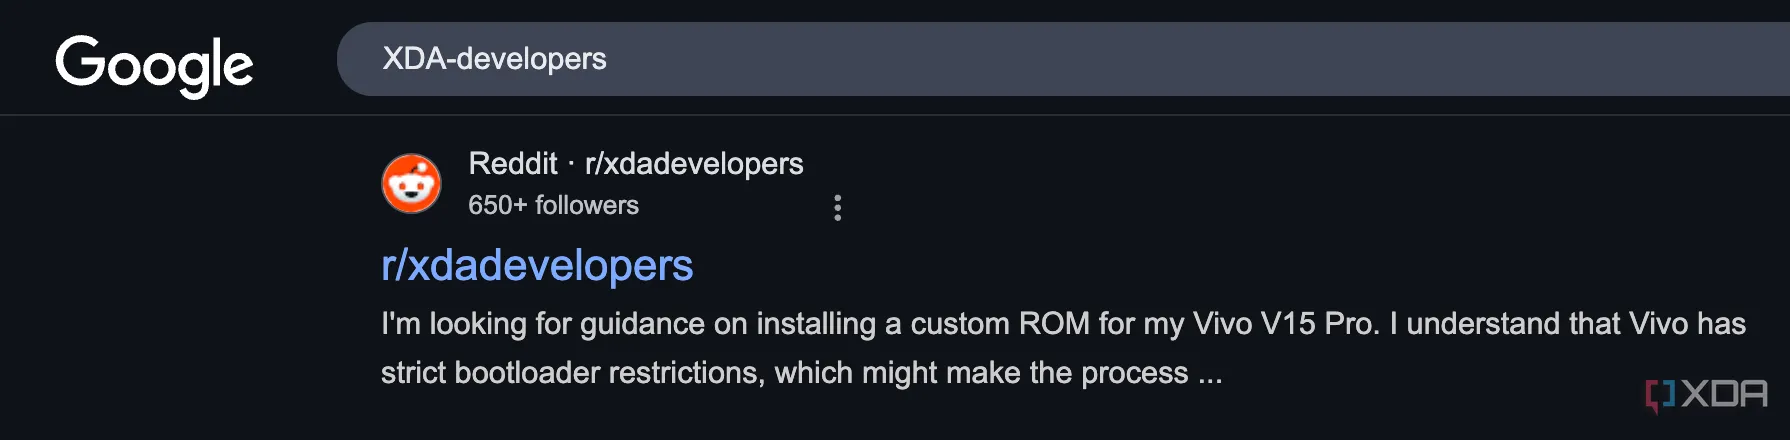Image resolution: width=1790 pixels, height=440 pixels.
Task: Click the separator dot after Reddit
Action: point(571,164)
